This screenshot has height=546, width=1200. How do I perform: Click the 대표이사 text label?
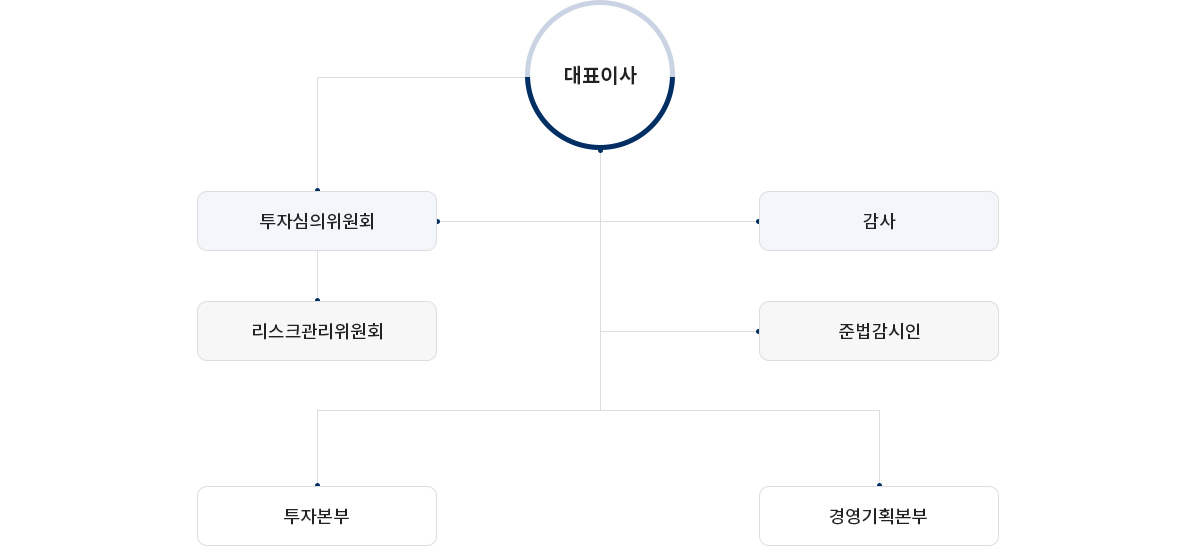(600, 75)
